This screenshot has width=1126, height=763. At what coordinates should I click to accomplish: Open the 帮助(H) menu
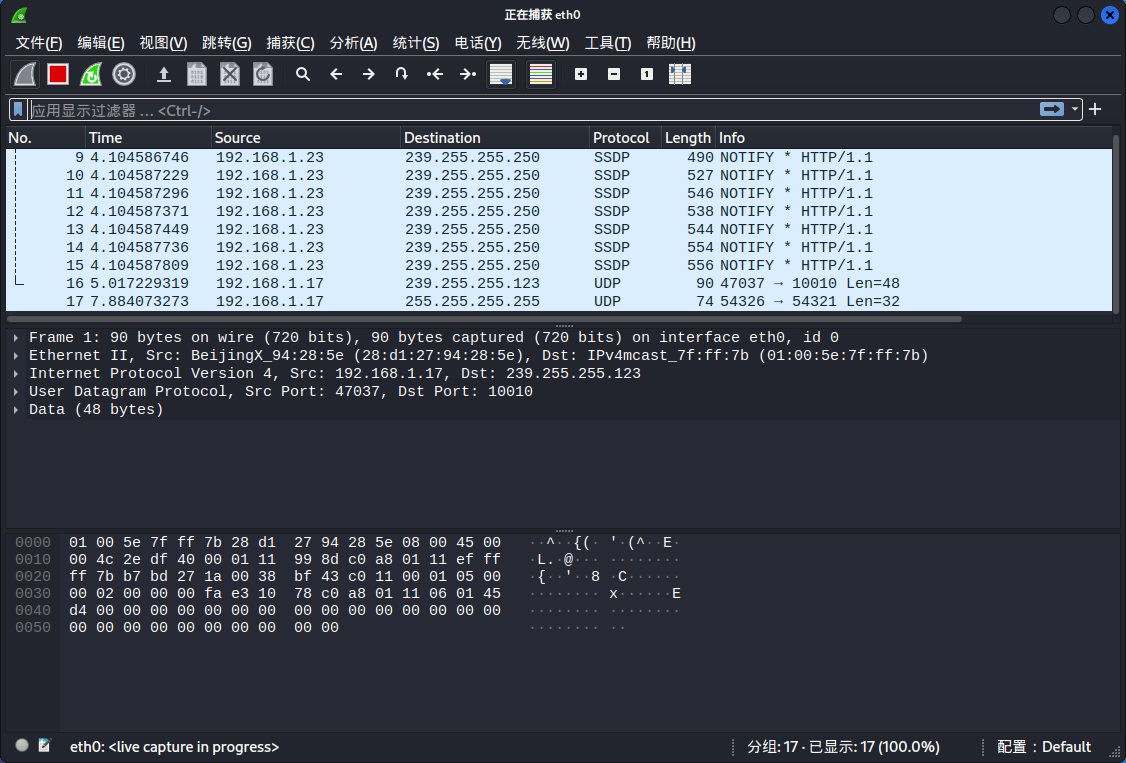click(x=671, y=43)
